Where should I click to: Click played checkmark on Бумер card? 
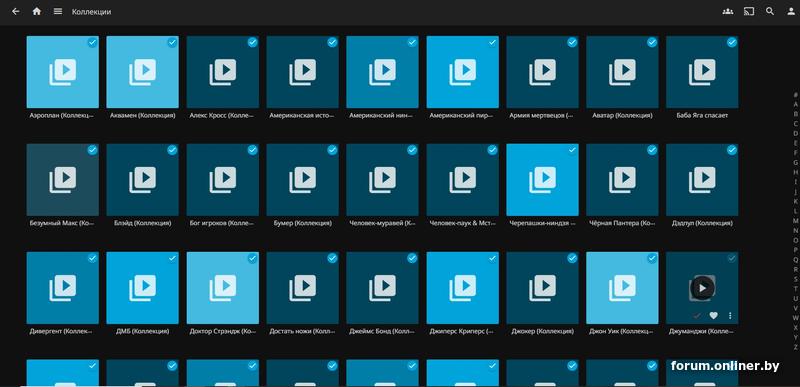point(332,150)
